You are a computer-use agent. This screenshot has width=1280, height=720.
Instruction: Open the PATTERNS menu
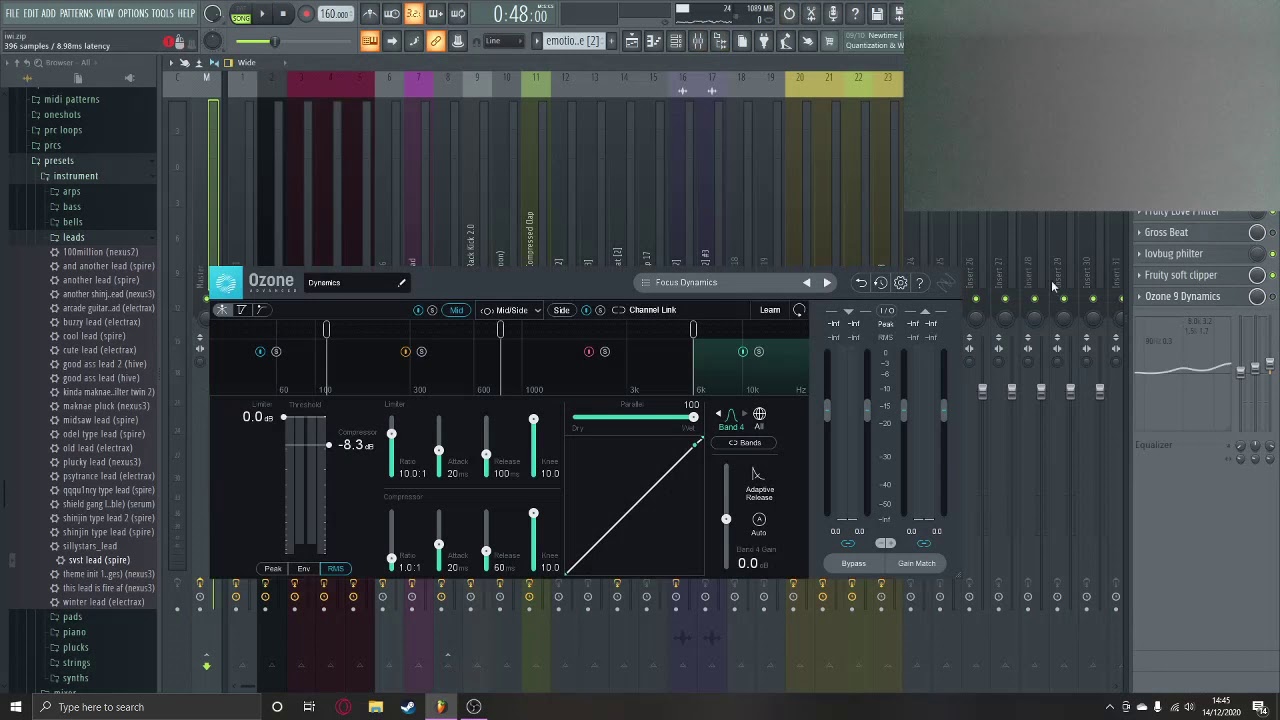(76, 14)
